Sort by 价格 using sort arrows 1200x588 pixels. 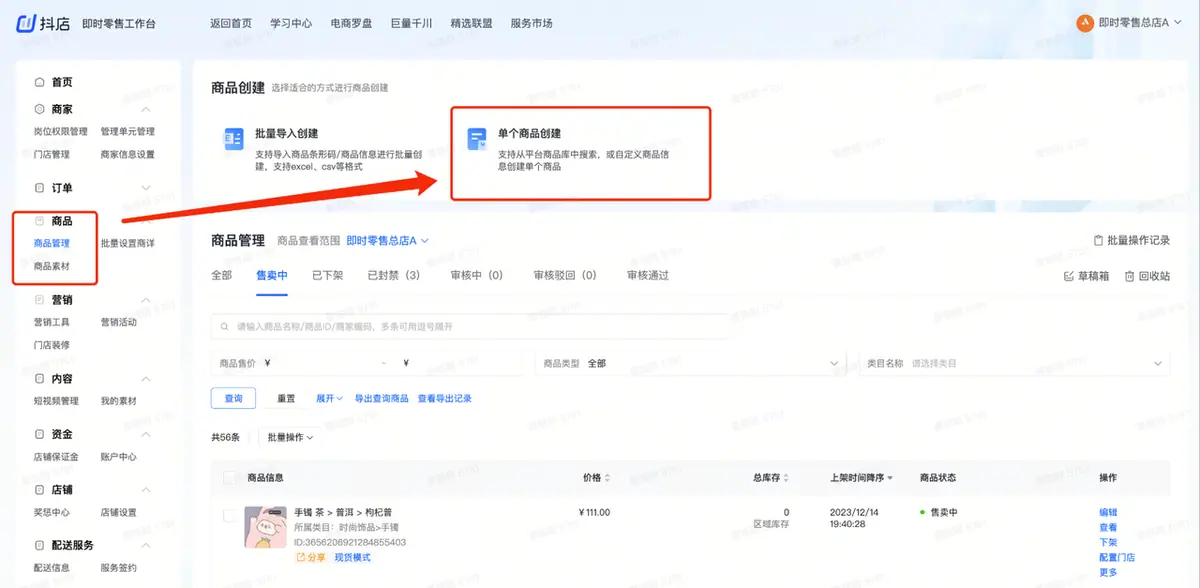(x=607, y=478)
